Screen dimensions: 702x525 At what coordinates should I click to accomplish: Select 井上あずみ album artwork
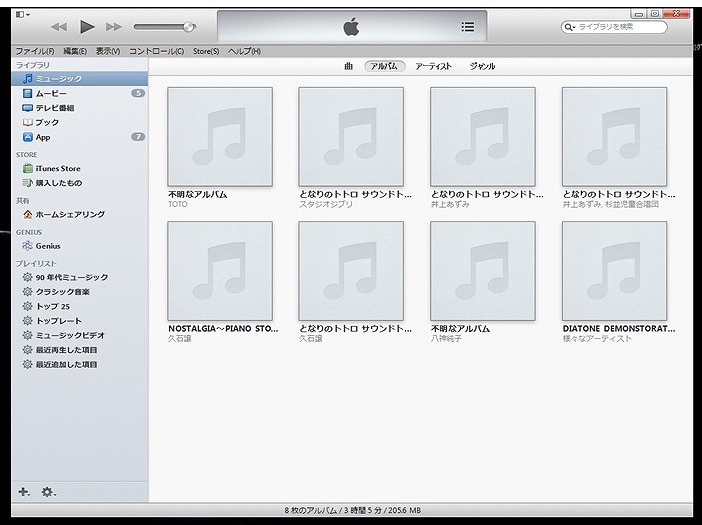(x=483, y=137)
